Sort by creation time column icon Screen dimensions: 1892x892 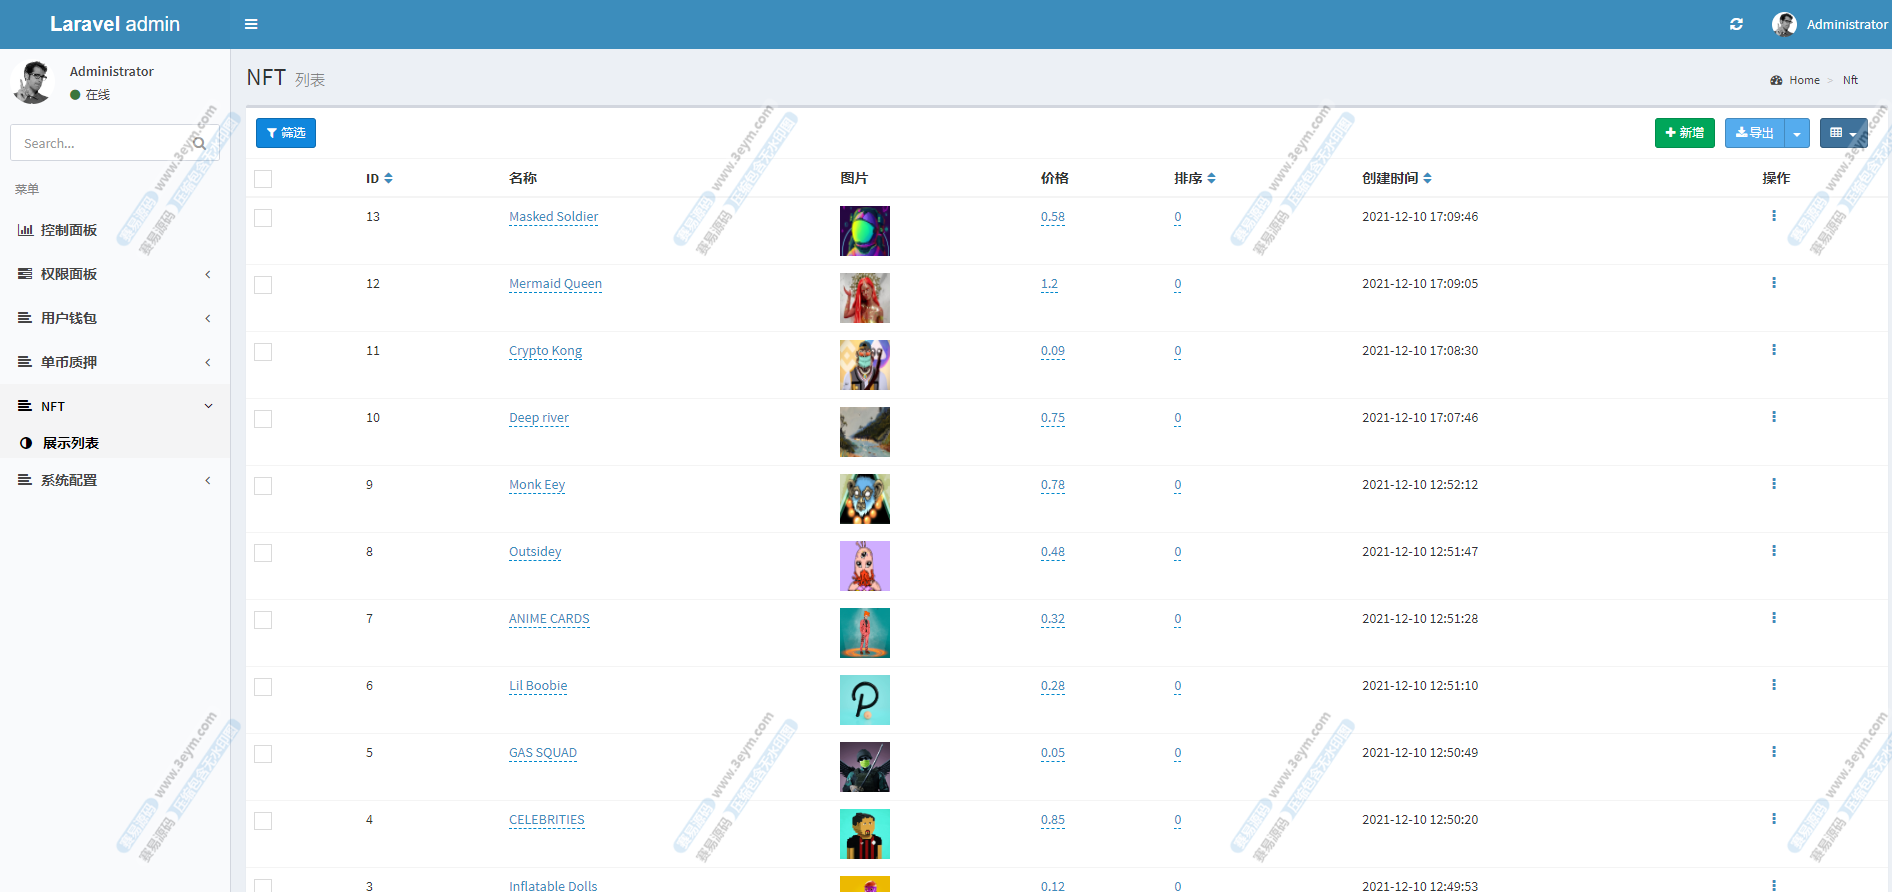(1427, 179)
